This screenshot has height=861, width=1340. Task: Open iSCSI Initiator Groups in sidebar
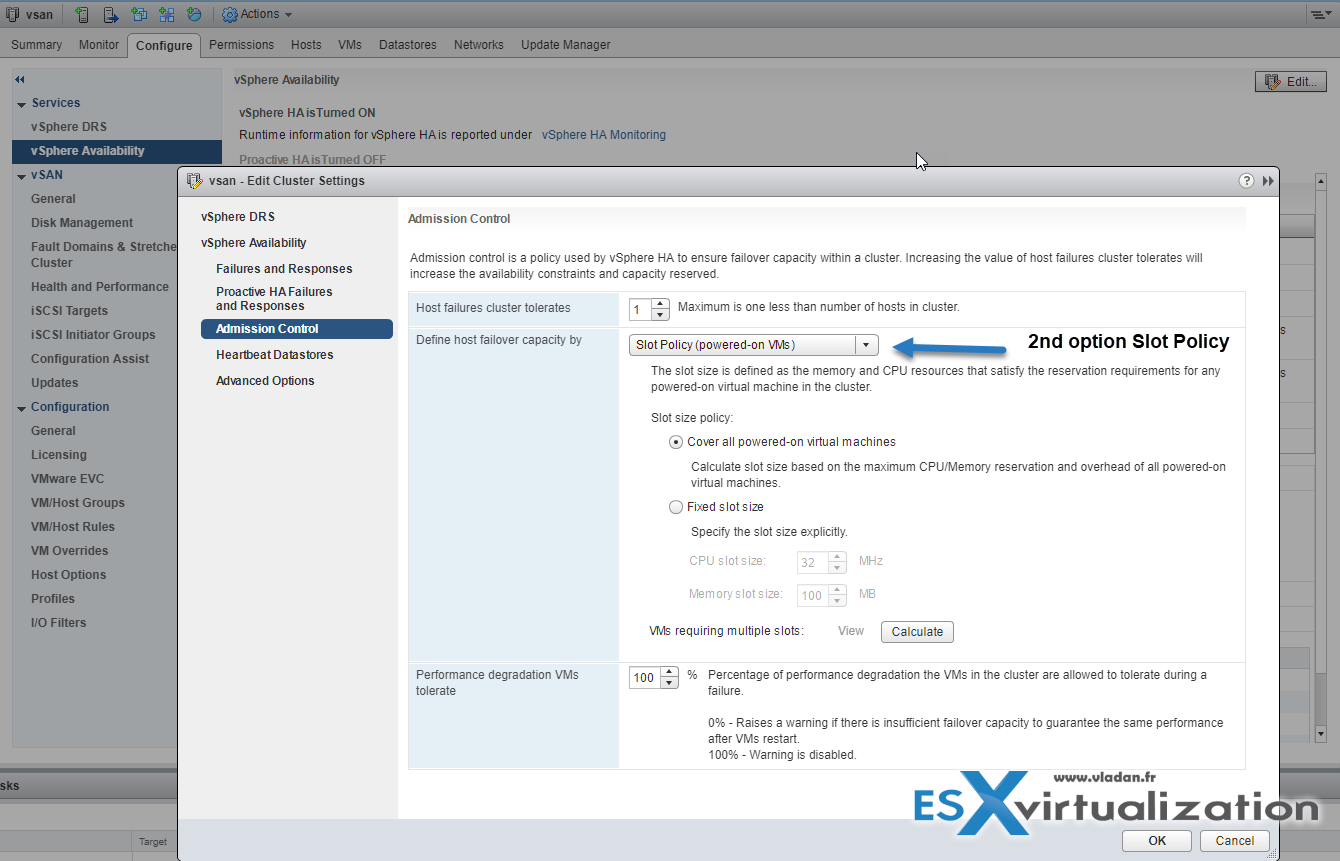[x=93, y=335]
